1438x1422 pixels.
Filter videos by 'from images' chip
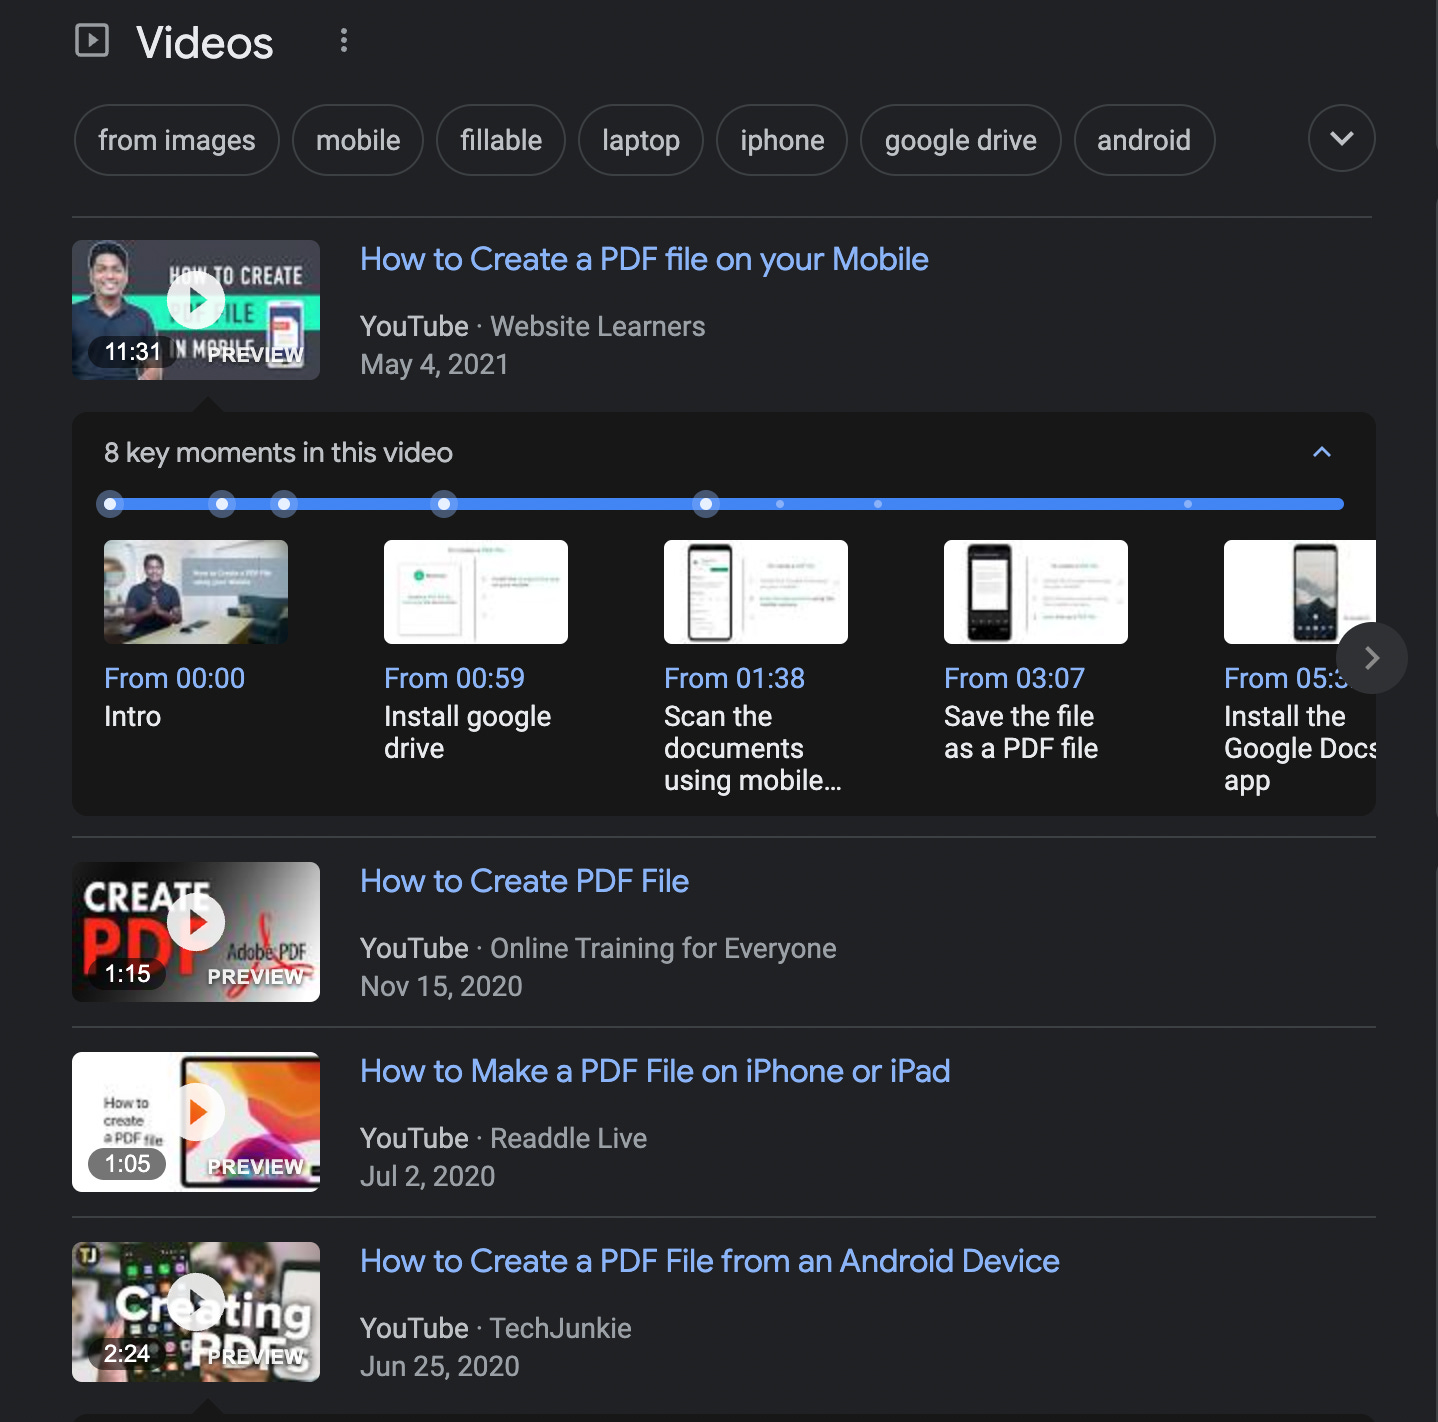(x=177, y=140)
